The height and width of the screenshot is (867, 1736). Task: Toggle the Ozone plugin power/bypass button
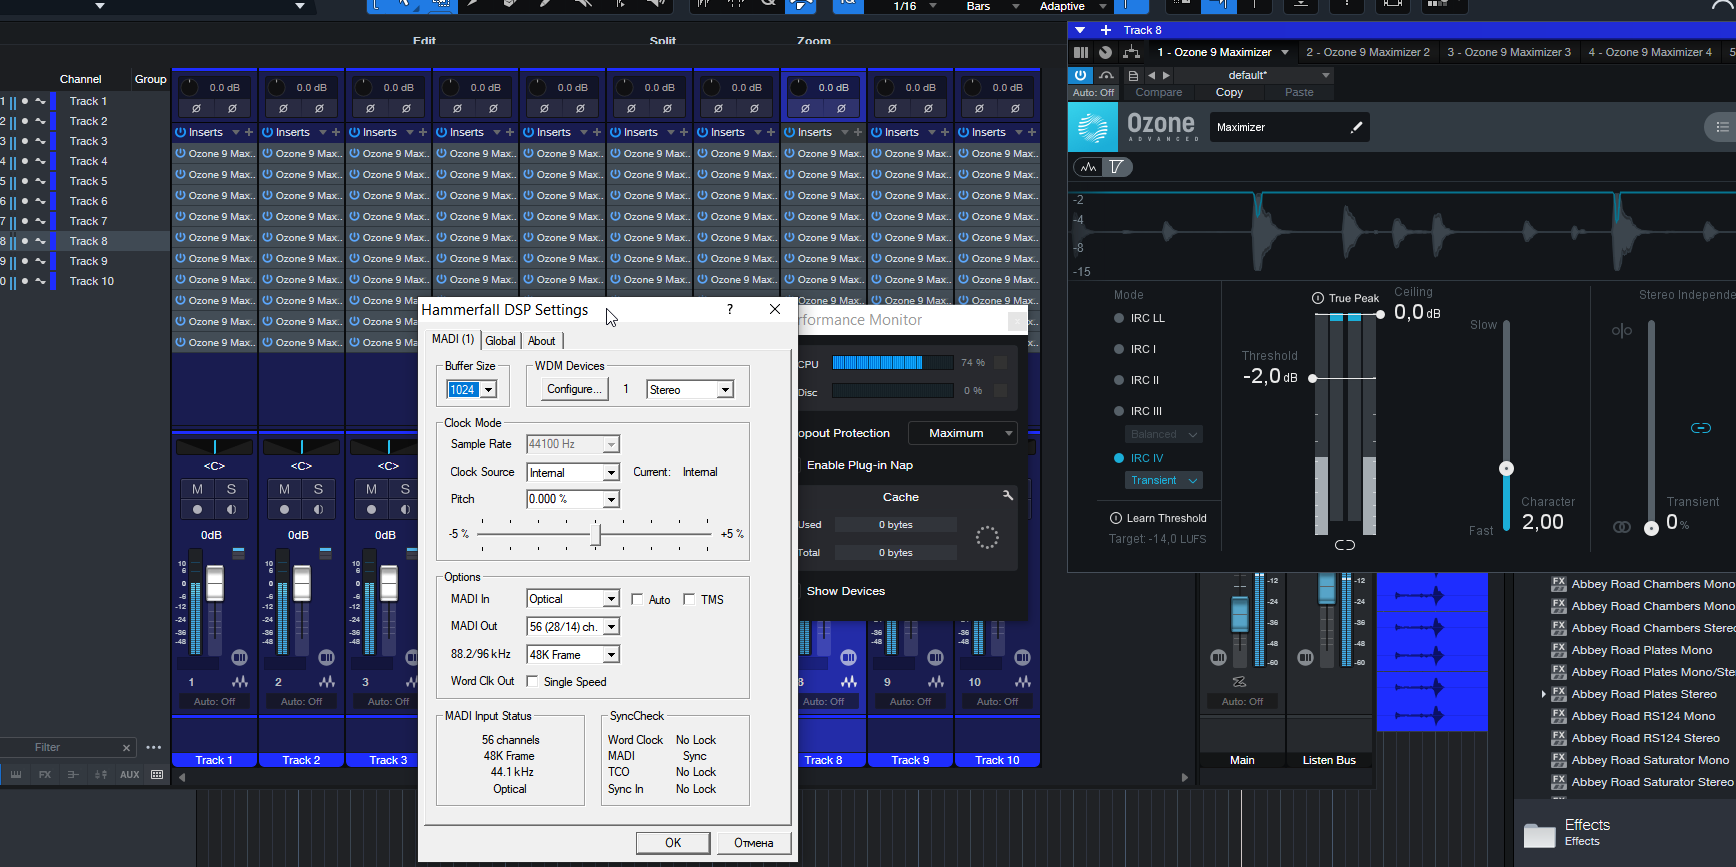coord(1080,75)
